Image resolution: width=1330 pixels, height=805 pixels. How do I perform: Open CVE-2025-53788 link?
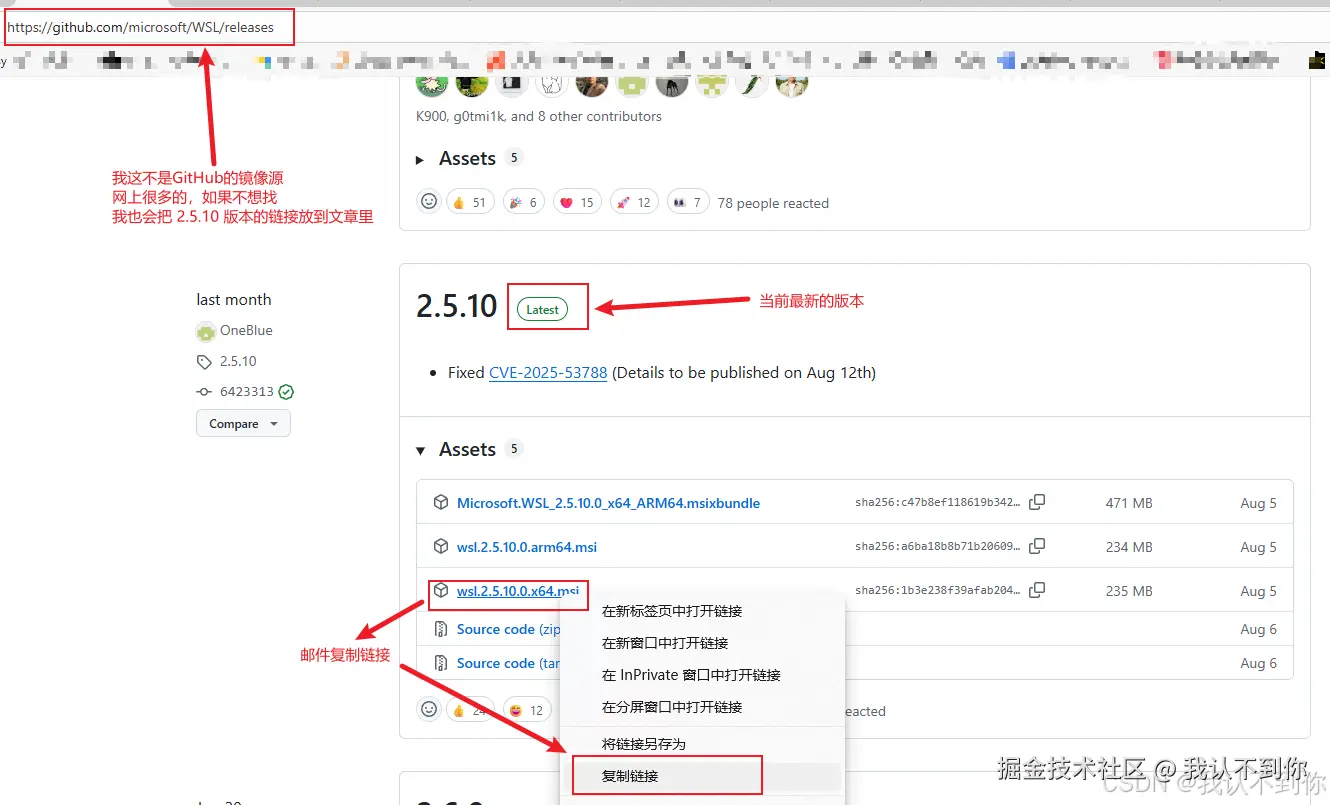coord(548,372)
